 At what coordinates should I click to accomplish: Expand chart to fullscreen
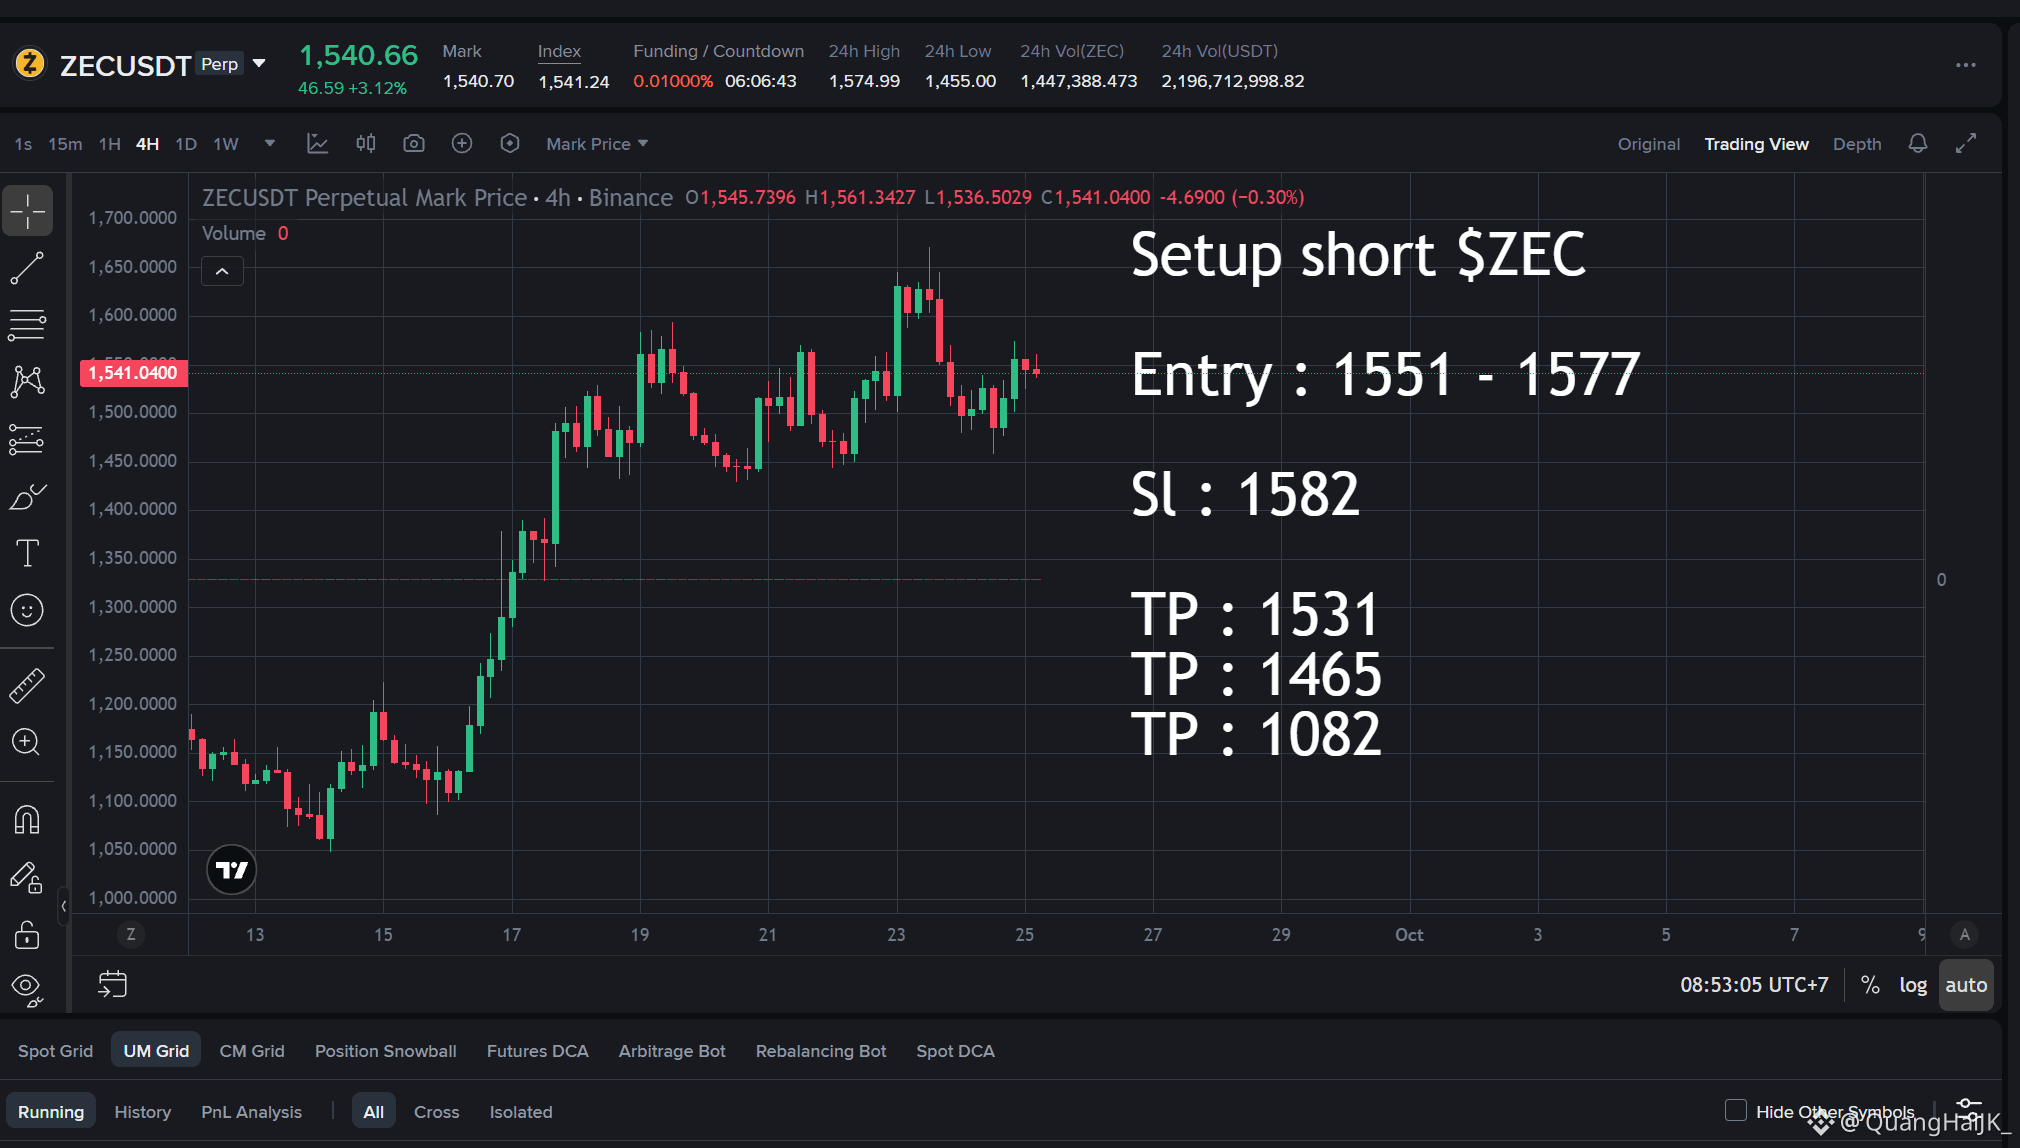1966,144
